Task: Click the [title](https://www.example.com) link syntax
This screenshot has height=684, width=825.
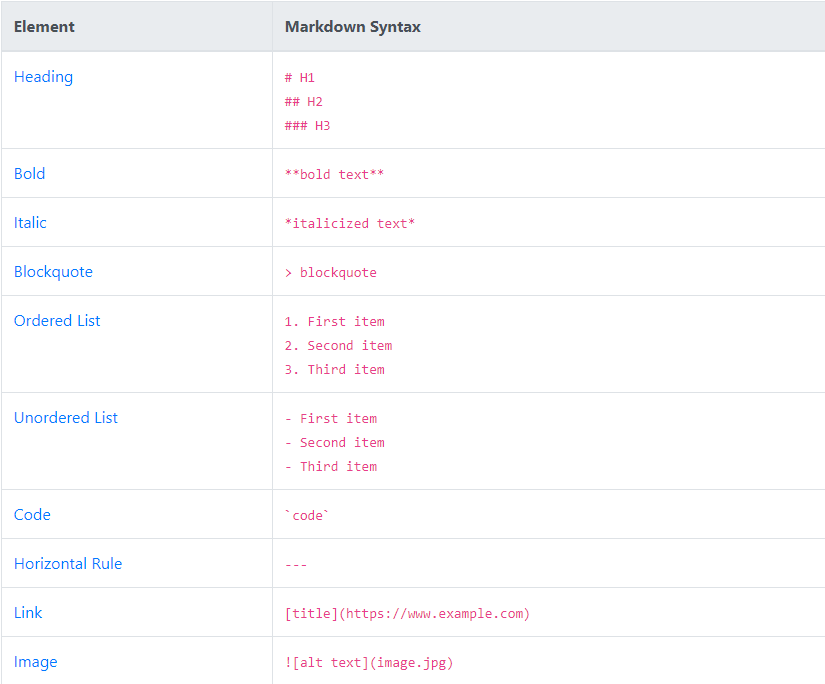Action: 407,614
